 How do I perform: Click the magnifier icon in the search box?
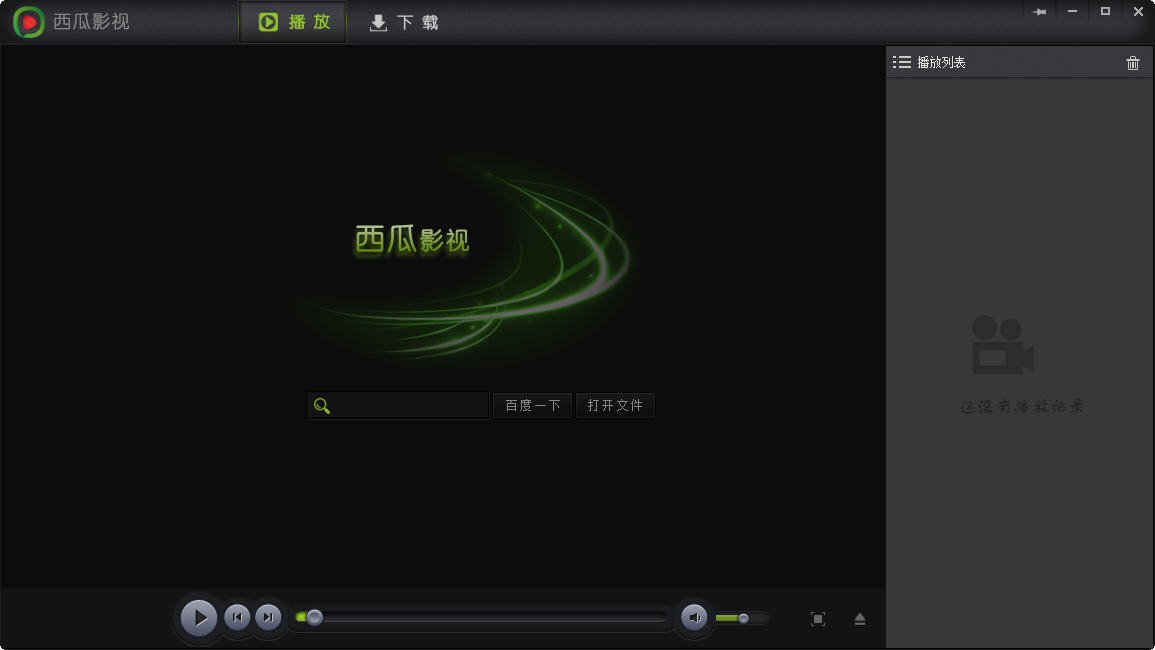[x=320, y=405]
